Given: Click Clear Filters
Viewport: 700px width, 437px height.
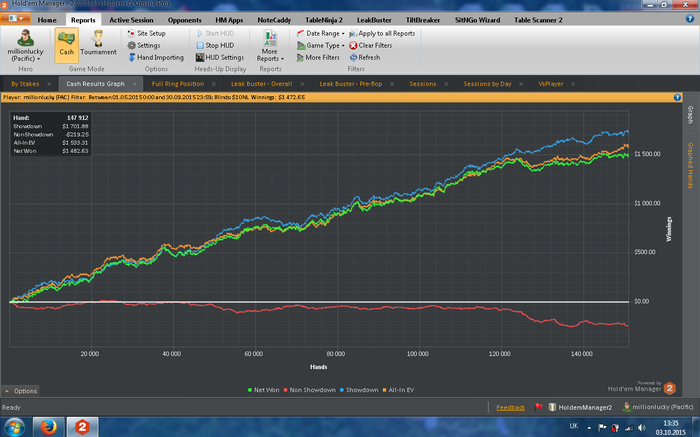Looking at the screenshot, I should point(371,46).
